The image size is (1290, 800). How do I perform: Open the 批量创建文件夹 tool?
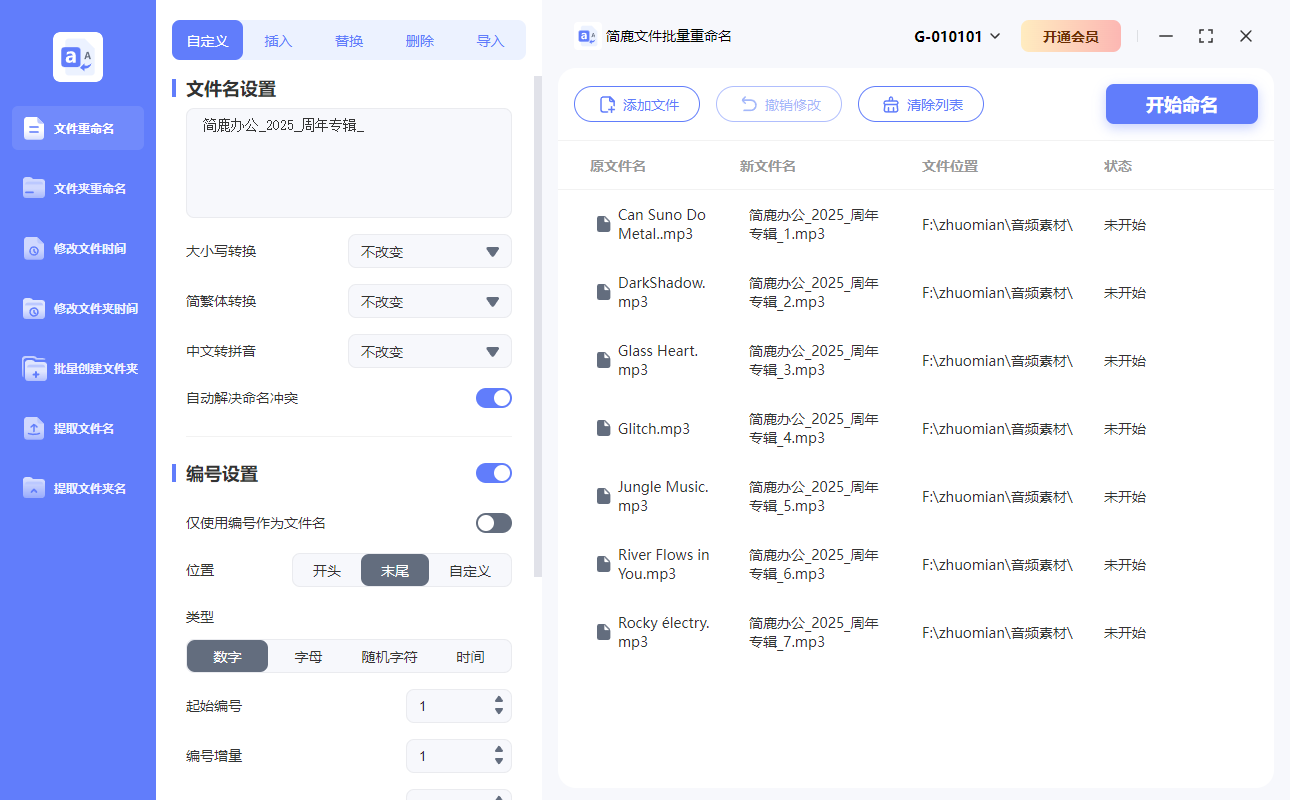pos(77,368)
